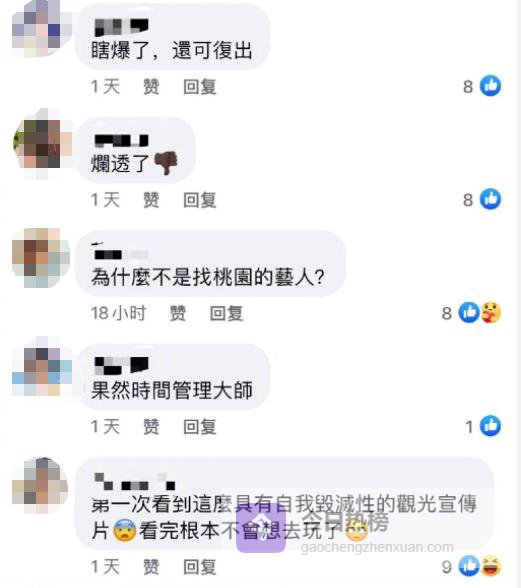
Task: Open care emoji reaction on 桃園的藝人 comment
Action: tap(491, 312)
